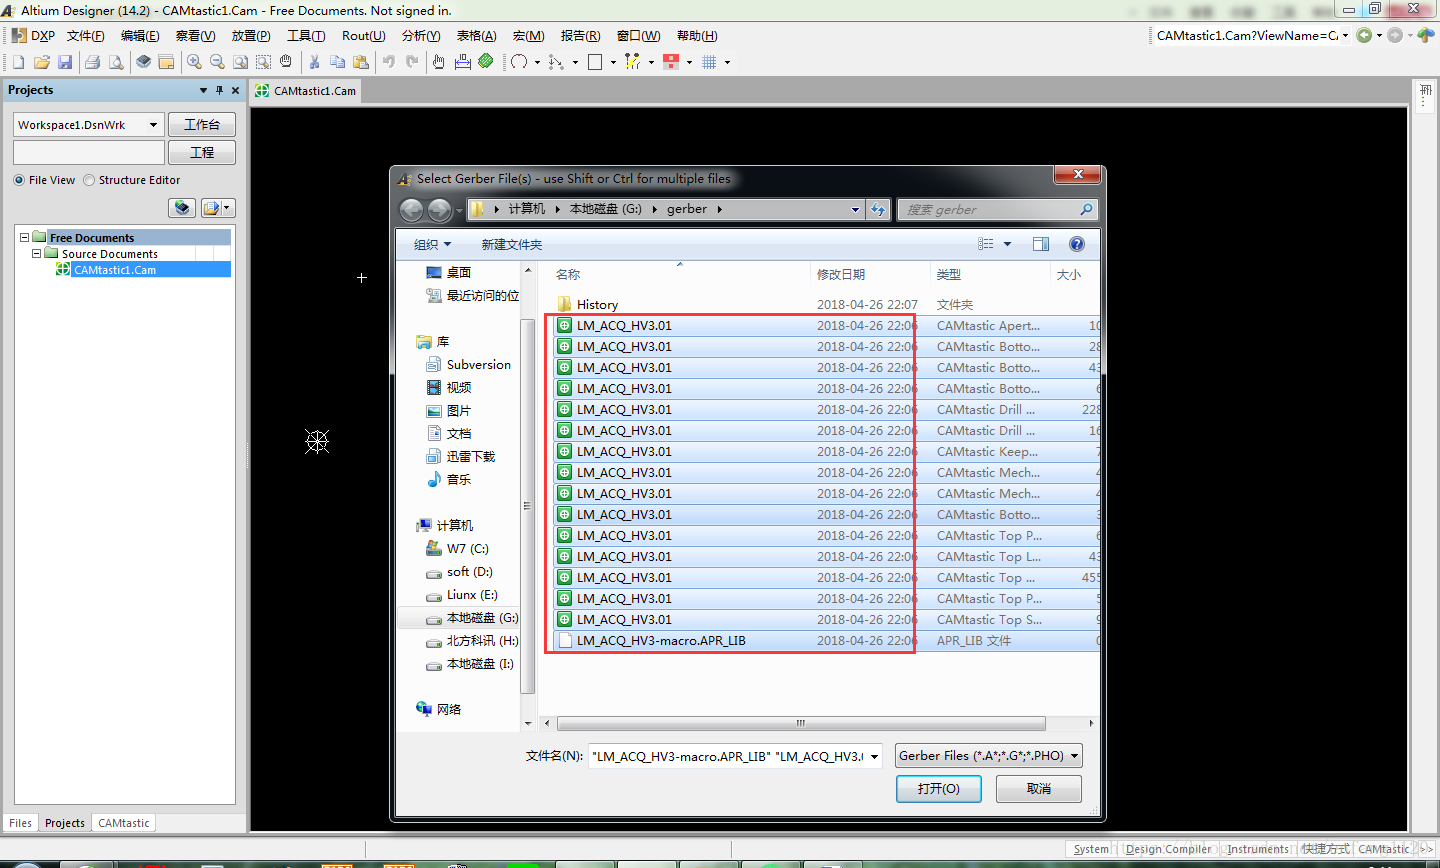The height and width of the screenshot is (868, 1440).
Task: Open the Projects panel options dropdown arrow
Action: (203, 90)
